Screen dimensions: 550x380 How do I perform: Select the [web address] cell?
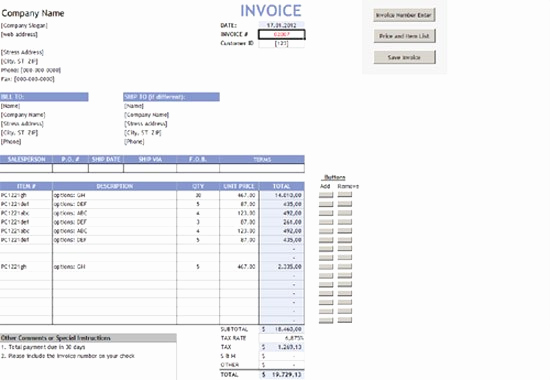pos(19,34)
